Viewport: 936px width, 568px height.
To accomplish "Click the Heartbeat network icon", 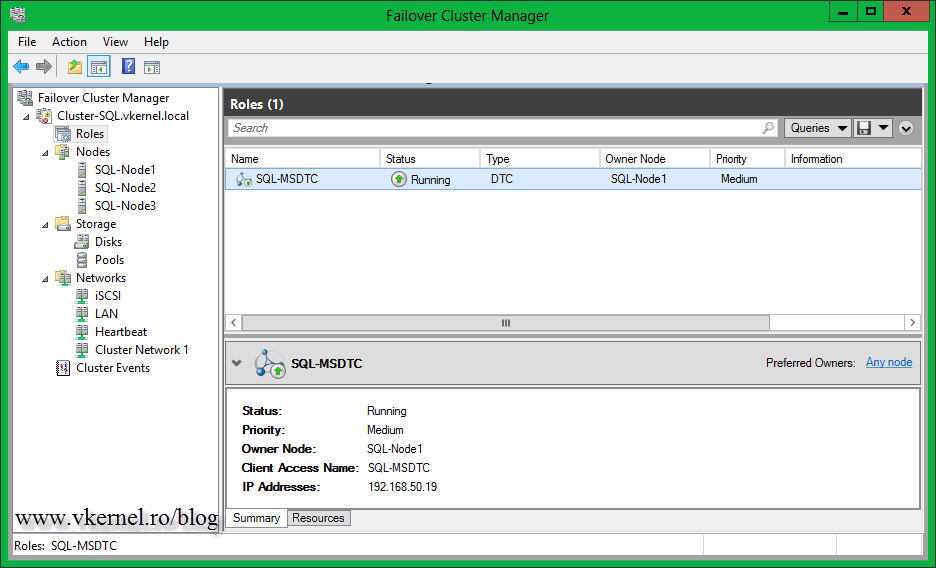I will pos(82,331).
